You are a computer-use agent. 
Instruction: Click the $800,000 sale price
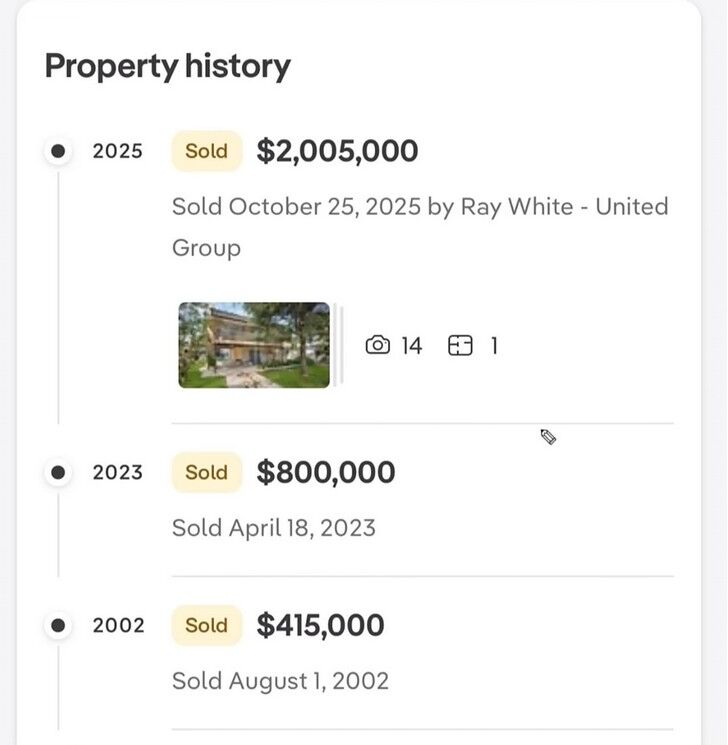point(325,472)
